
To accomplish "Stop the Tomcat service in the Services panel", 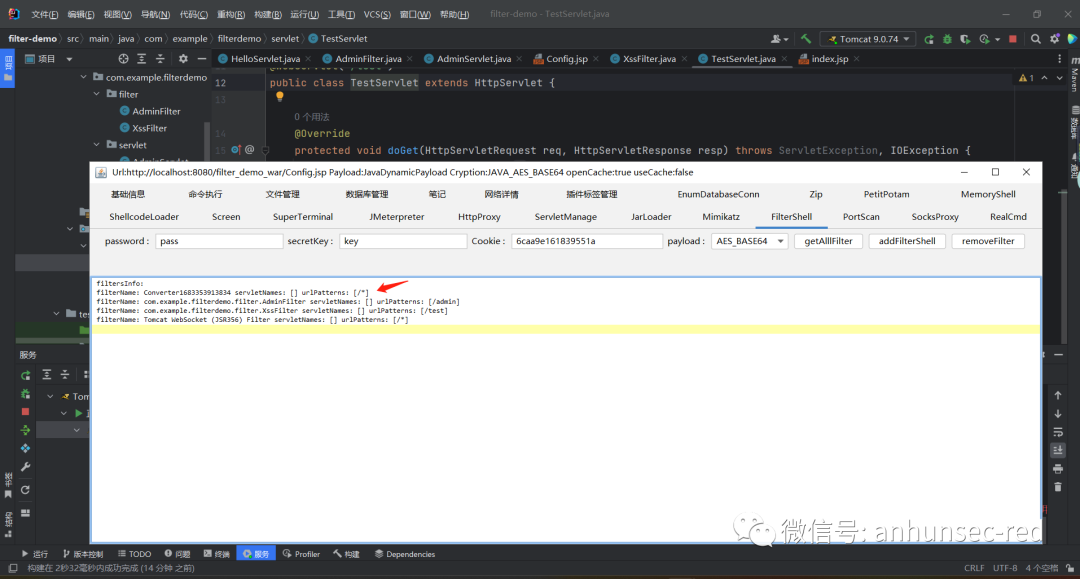I will (25, 412).
